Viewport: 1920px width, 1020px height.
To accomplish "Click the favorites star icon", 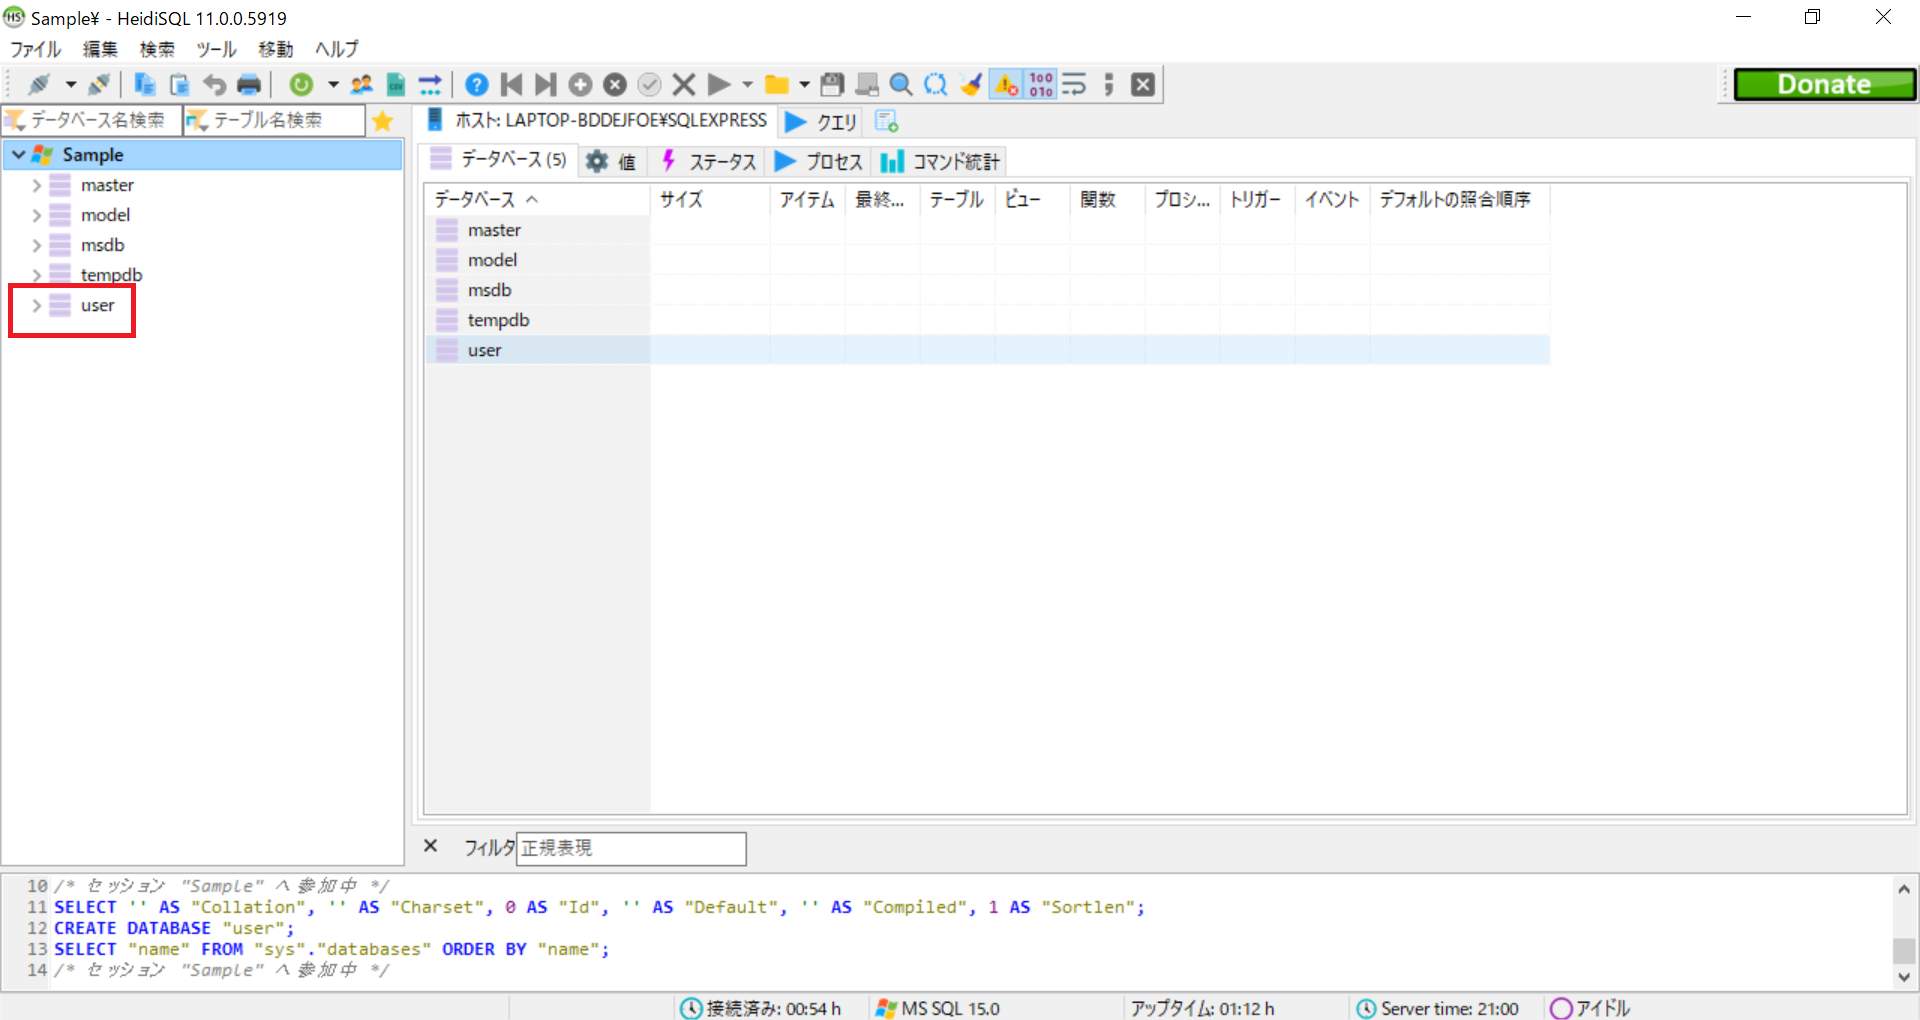I will [382, 121].
